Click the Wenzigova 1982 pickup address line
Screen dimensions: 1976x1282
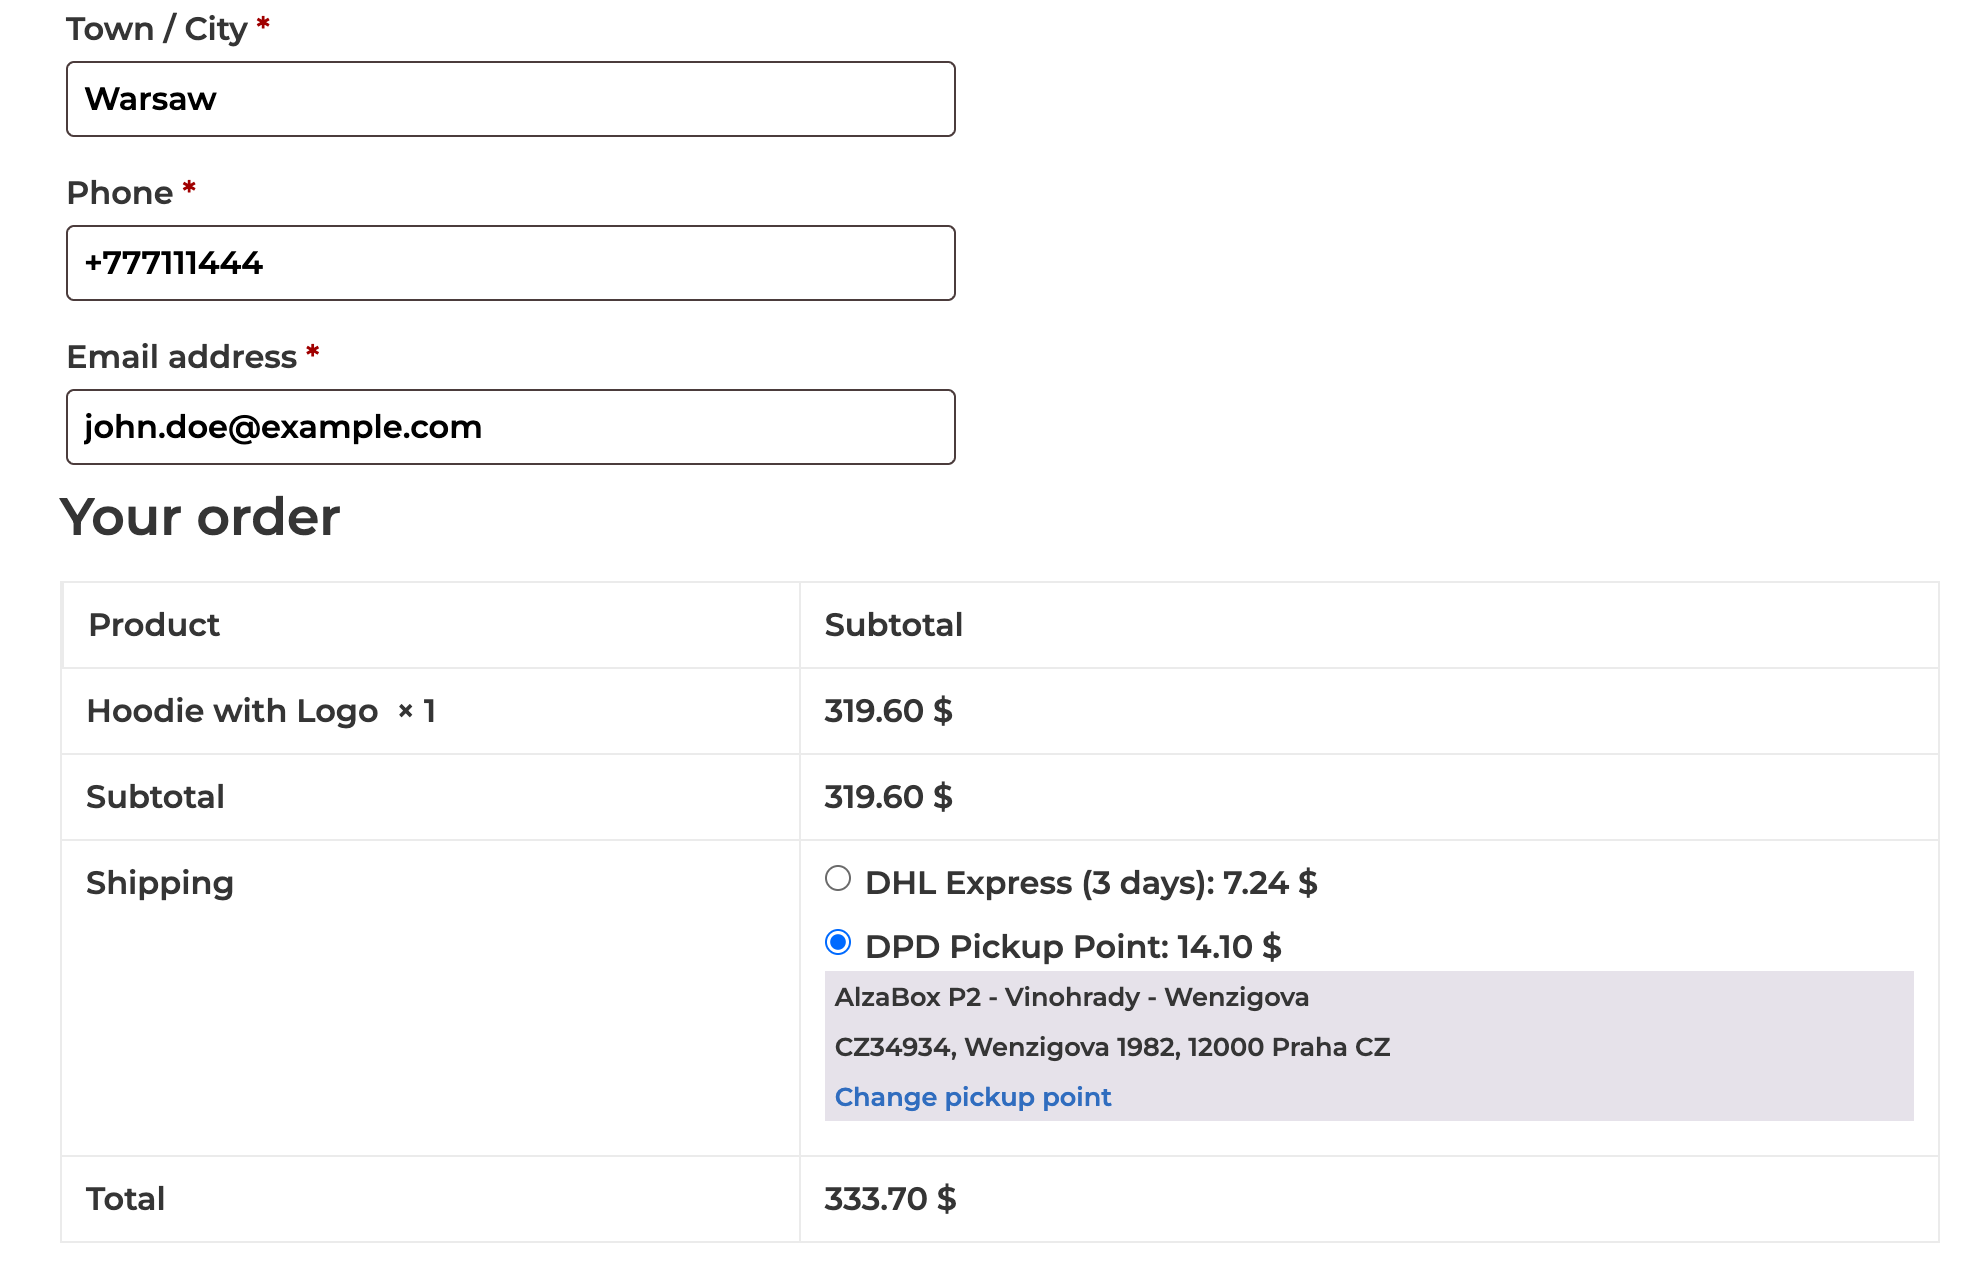point(1111,1047)
